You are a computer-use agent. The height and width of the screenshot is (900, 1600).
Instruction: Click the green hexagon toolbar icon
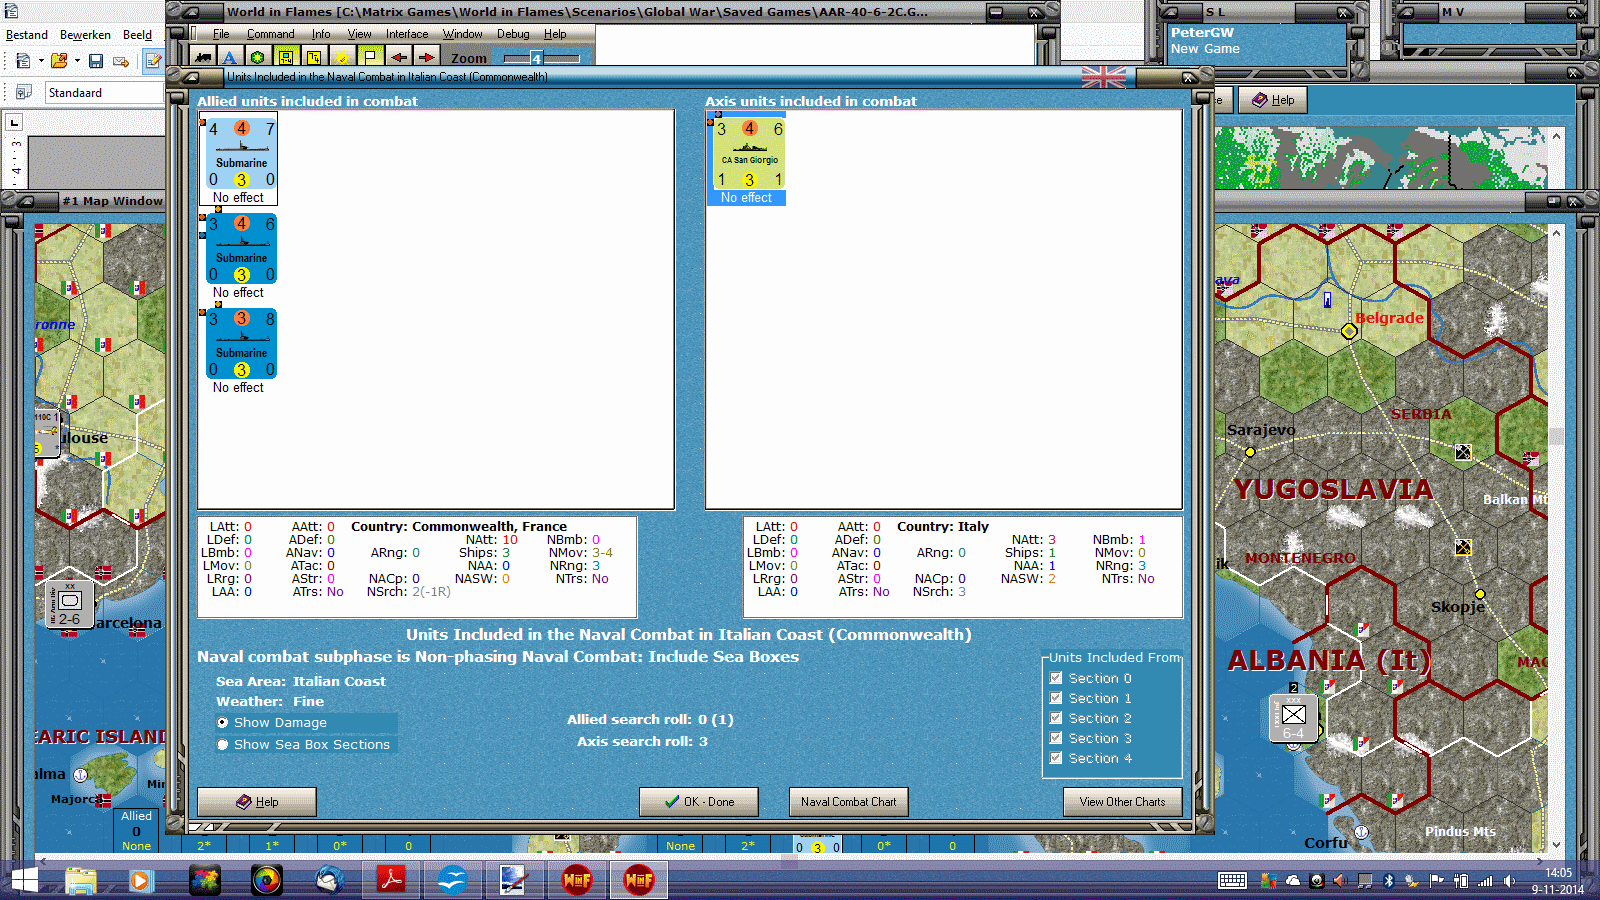(x=258, y=58)
